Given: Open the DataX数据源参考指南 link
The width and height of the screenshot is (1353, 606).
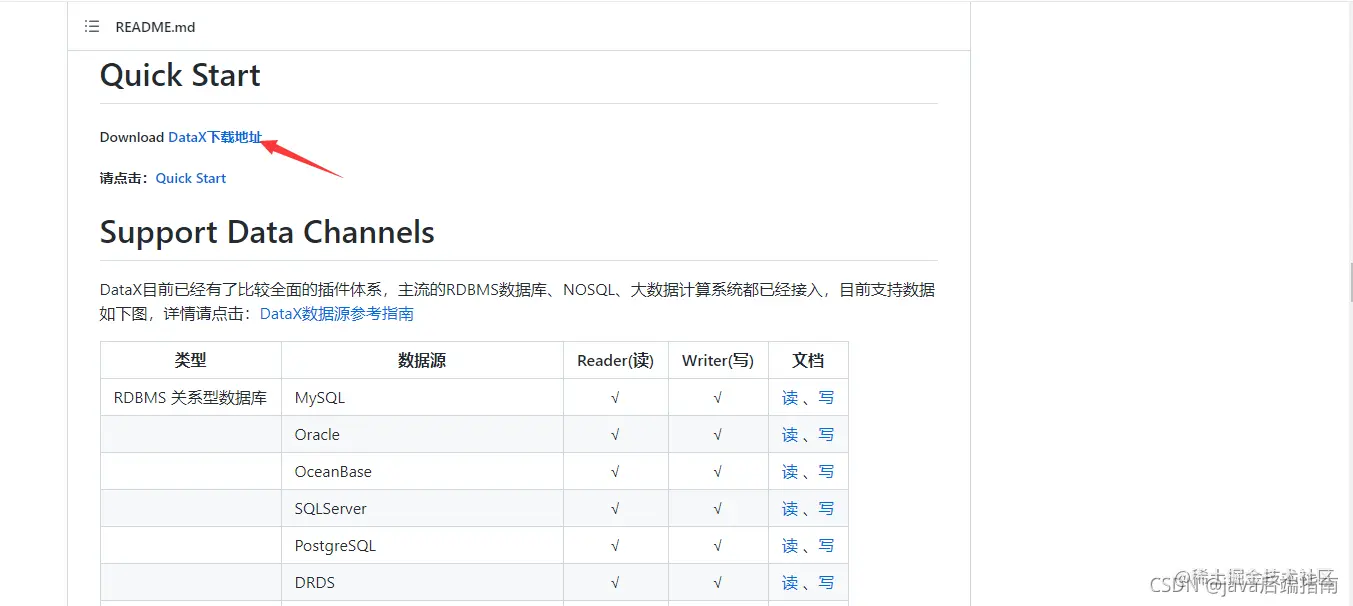Looking at the screenshot, I should pos(336,313).
